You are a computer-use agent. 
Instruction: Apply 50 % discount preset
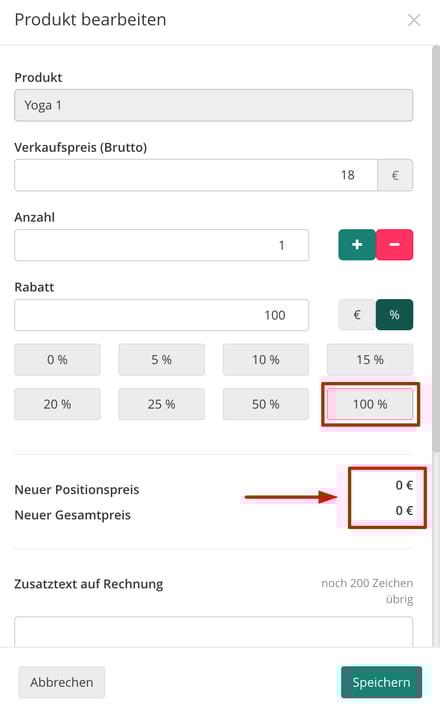265,404
